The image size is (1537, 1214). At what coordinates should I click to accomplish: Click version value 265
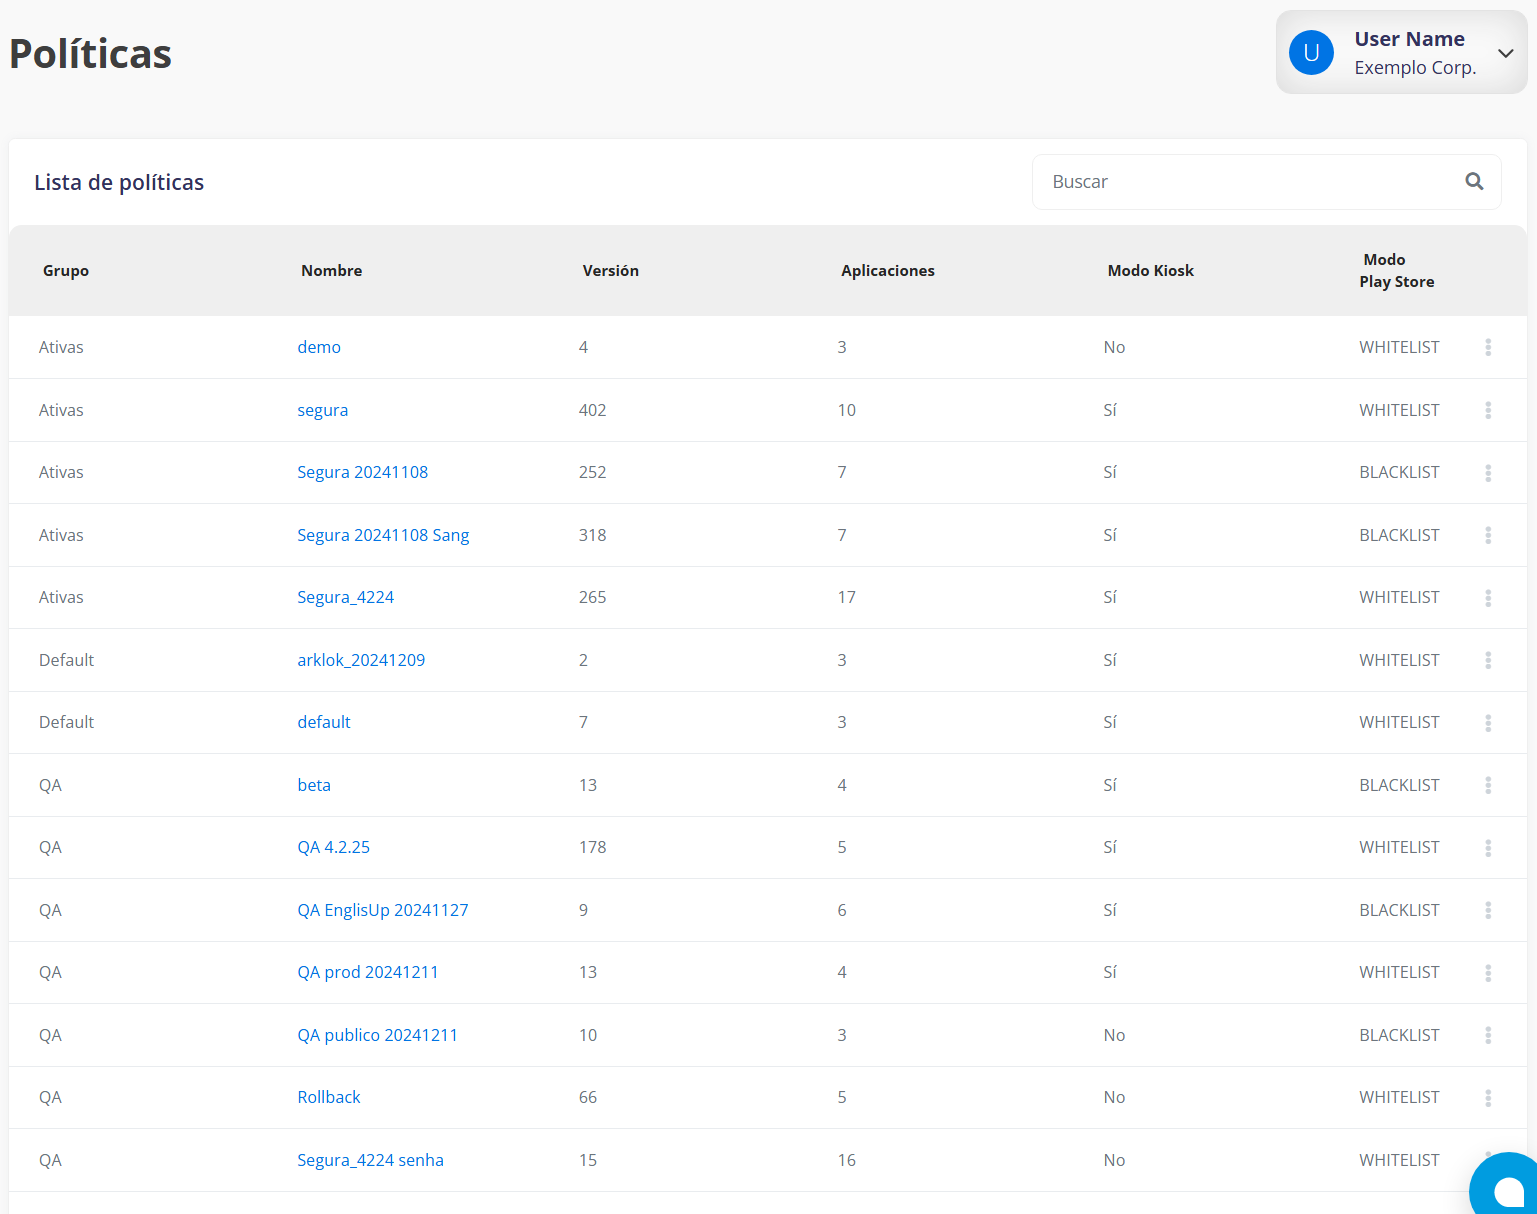click(592, 597)
